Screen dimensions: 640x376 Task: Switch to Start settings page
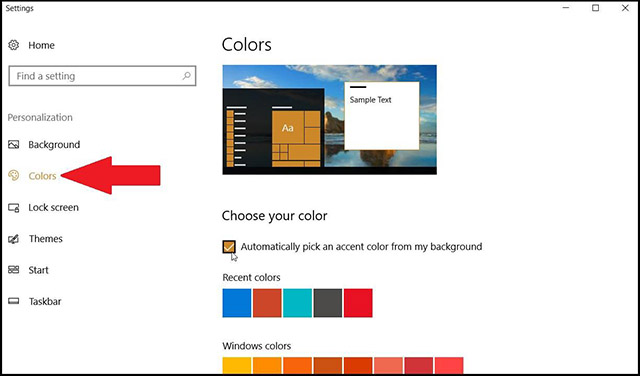click(x=38, y=270)
